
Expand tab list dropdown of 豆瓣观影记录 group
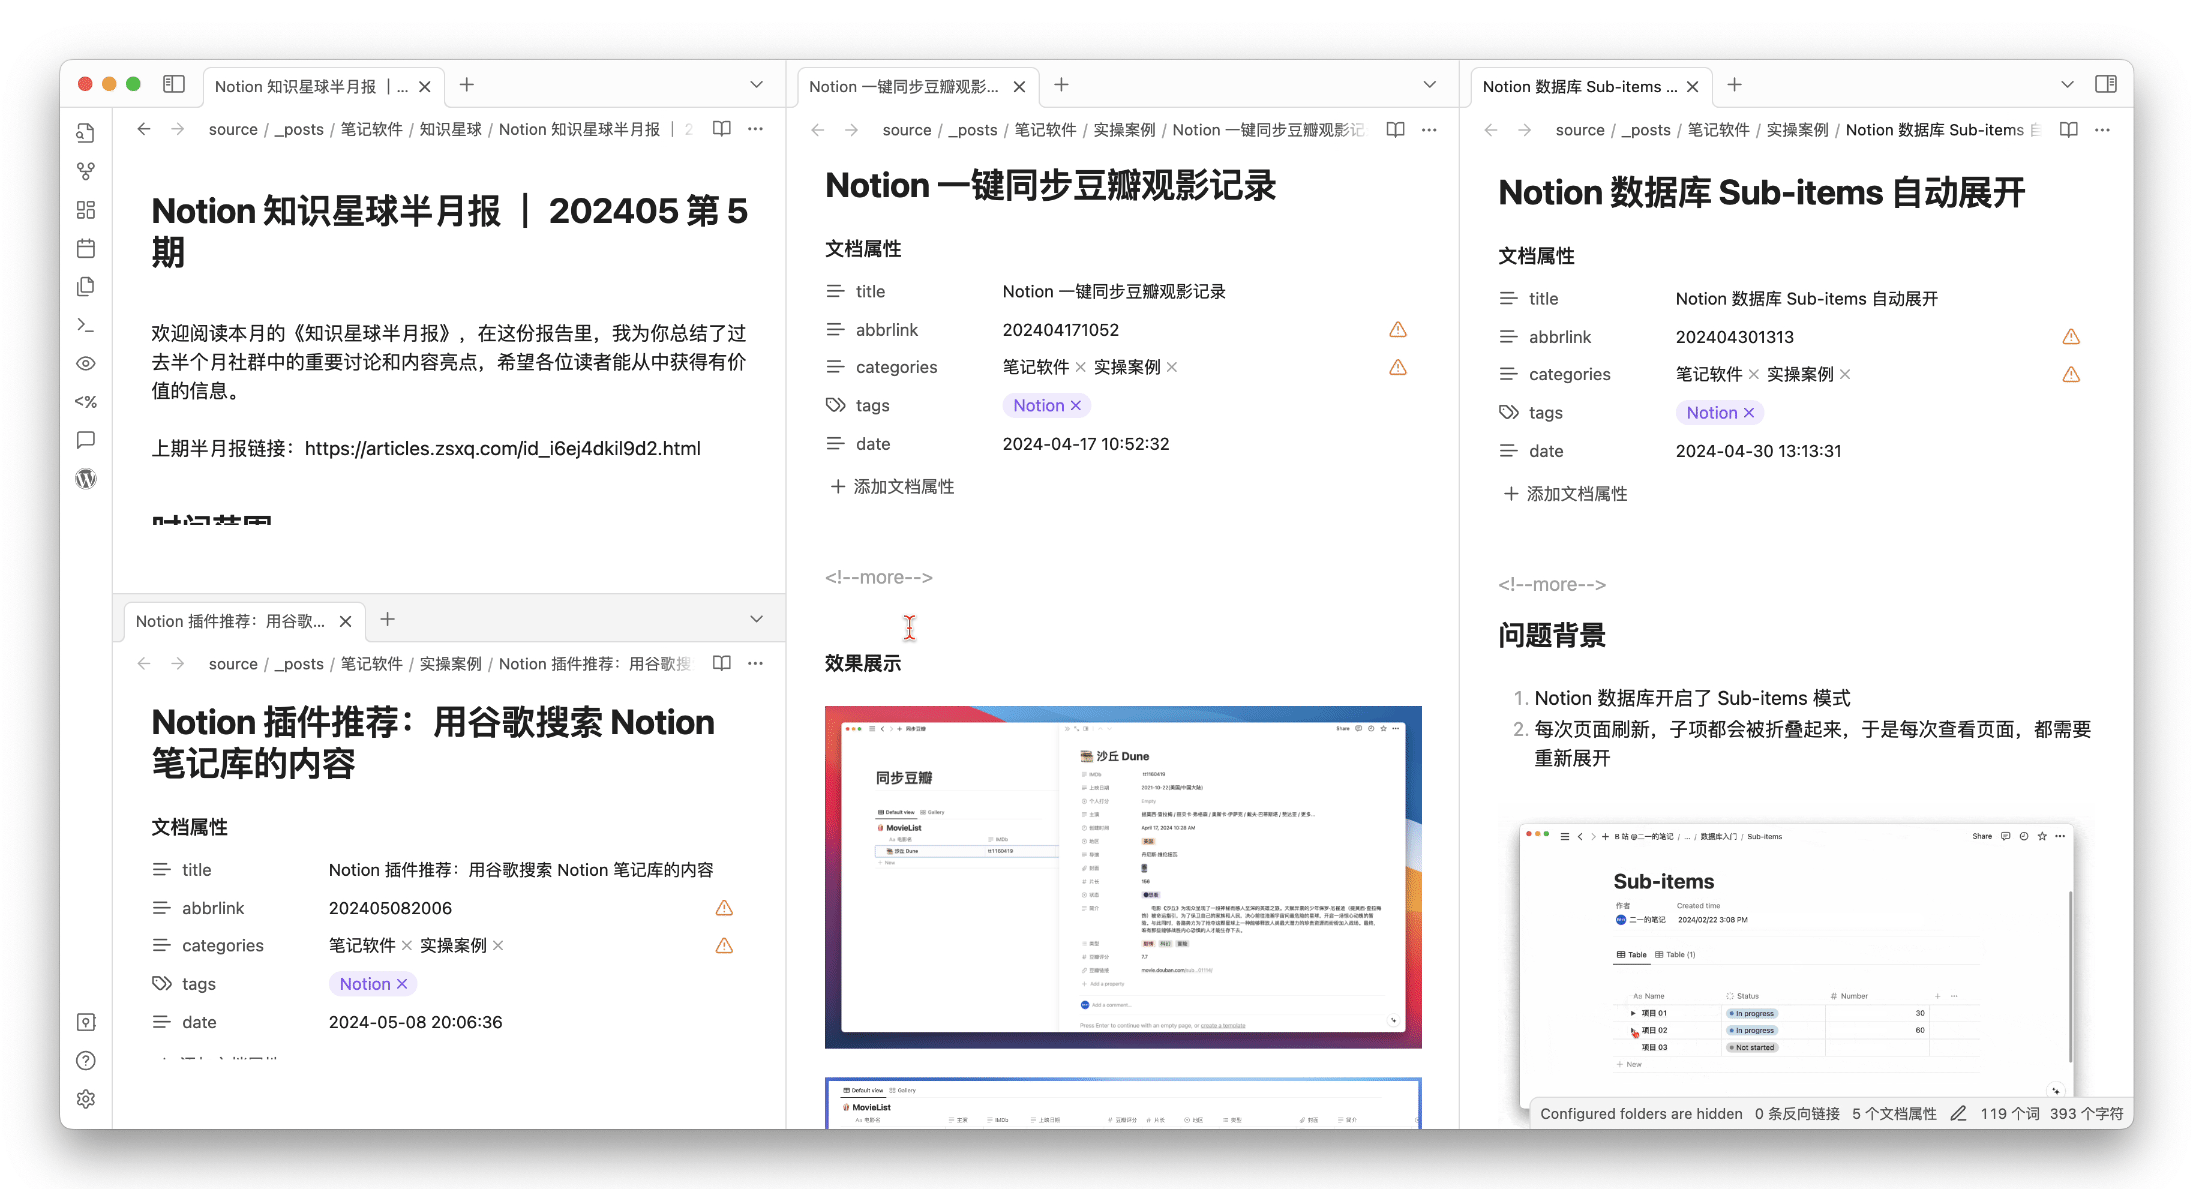1430,85
